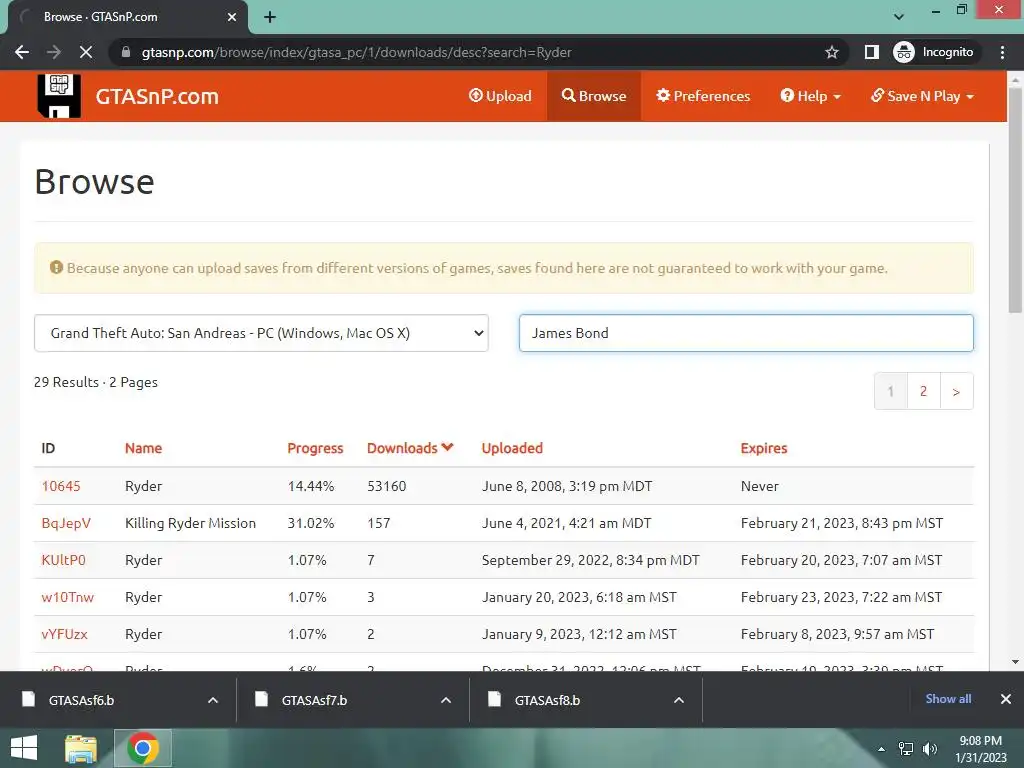The image size is (1024, 768).
Task: Click the 31.02% progress value
Action: [311, 523]
